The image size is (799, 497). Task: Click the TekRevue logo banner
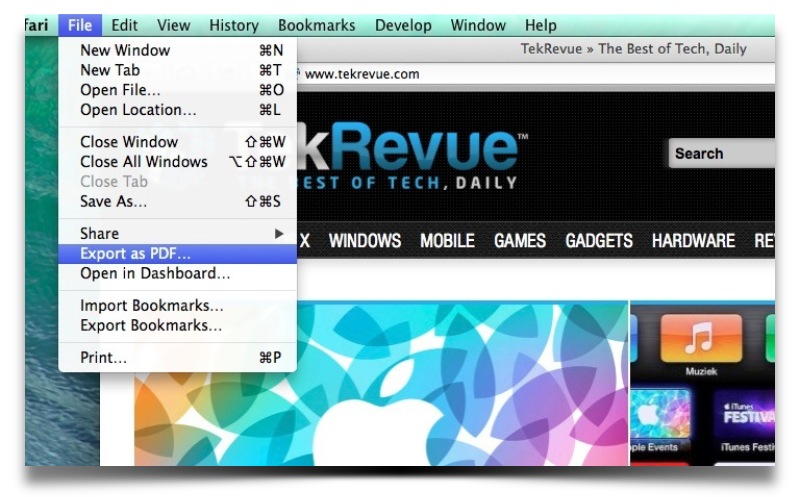[x=413, y=155]
